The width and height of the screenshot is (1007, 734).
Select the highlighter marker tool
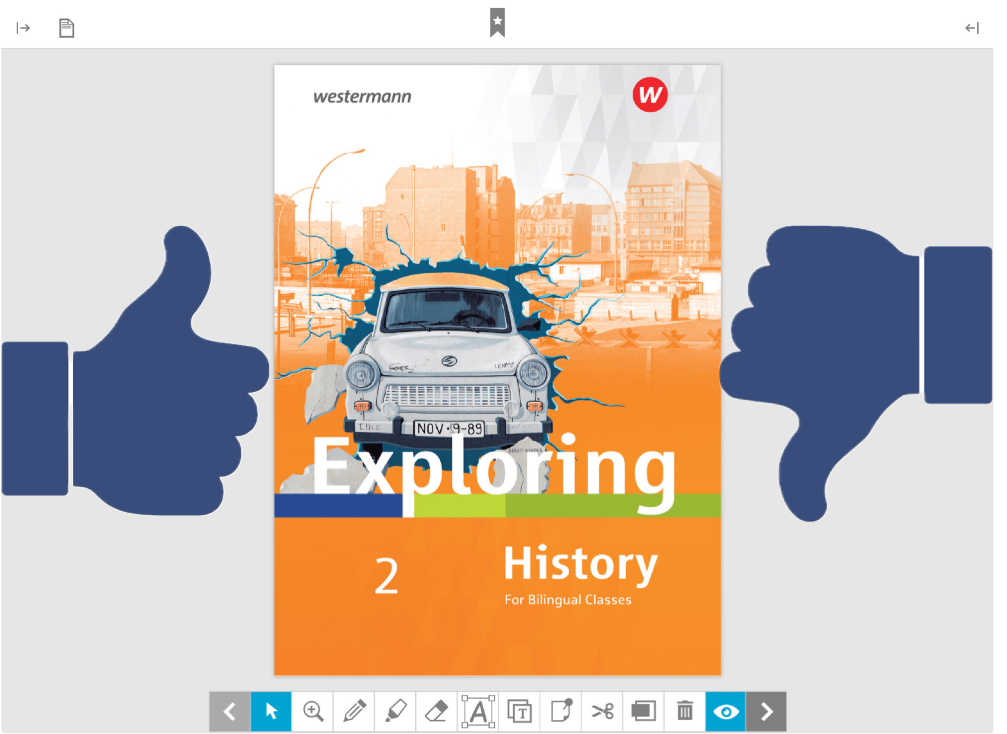395,711
